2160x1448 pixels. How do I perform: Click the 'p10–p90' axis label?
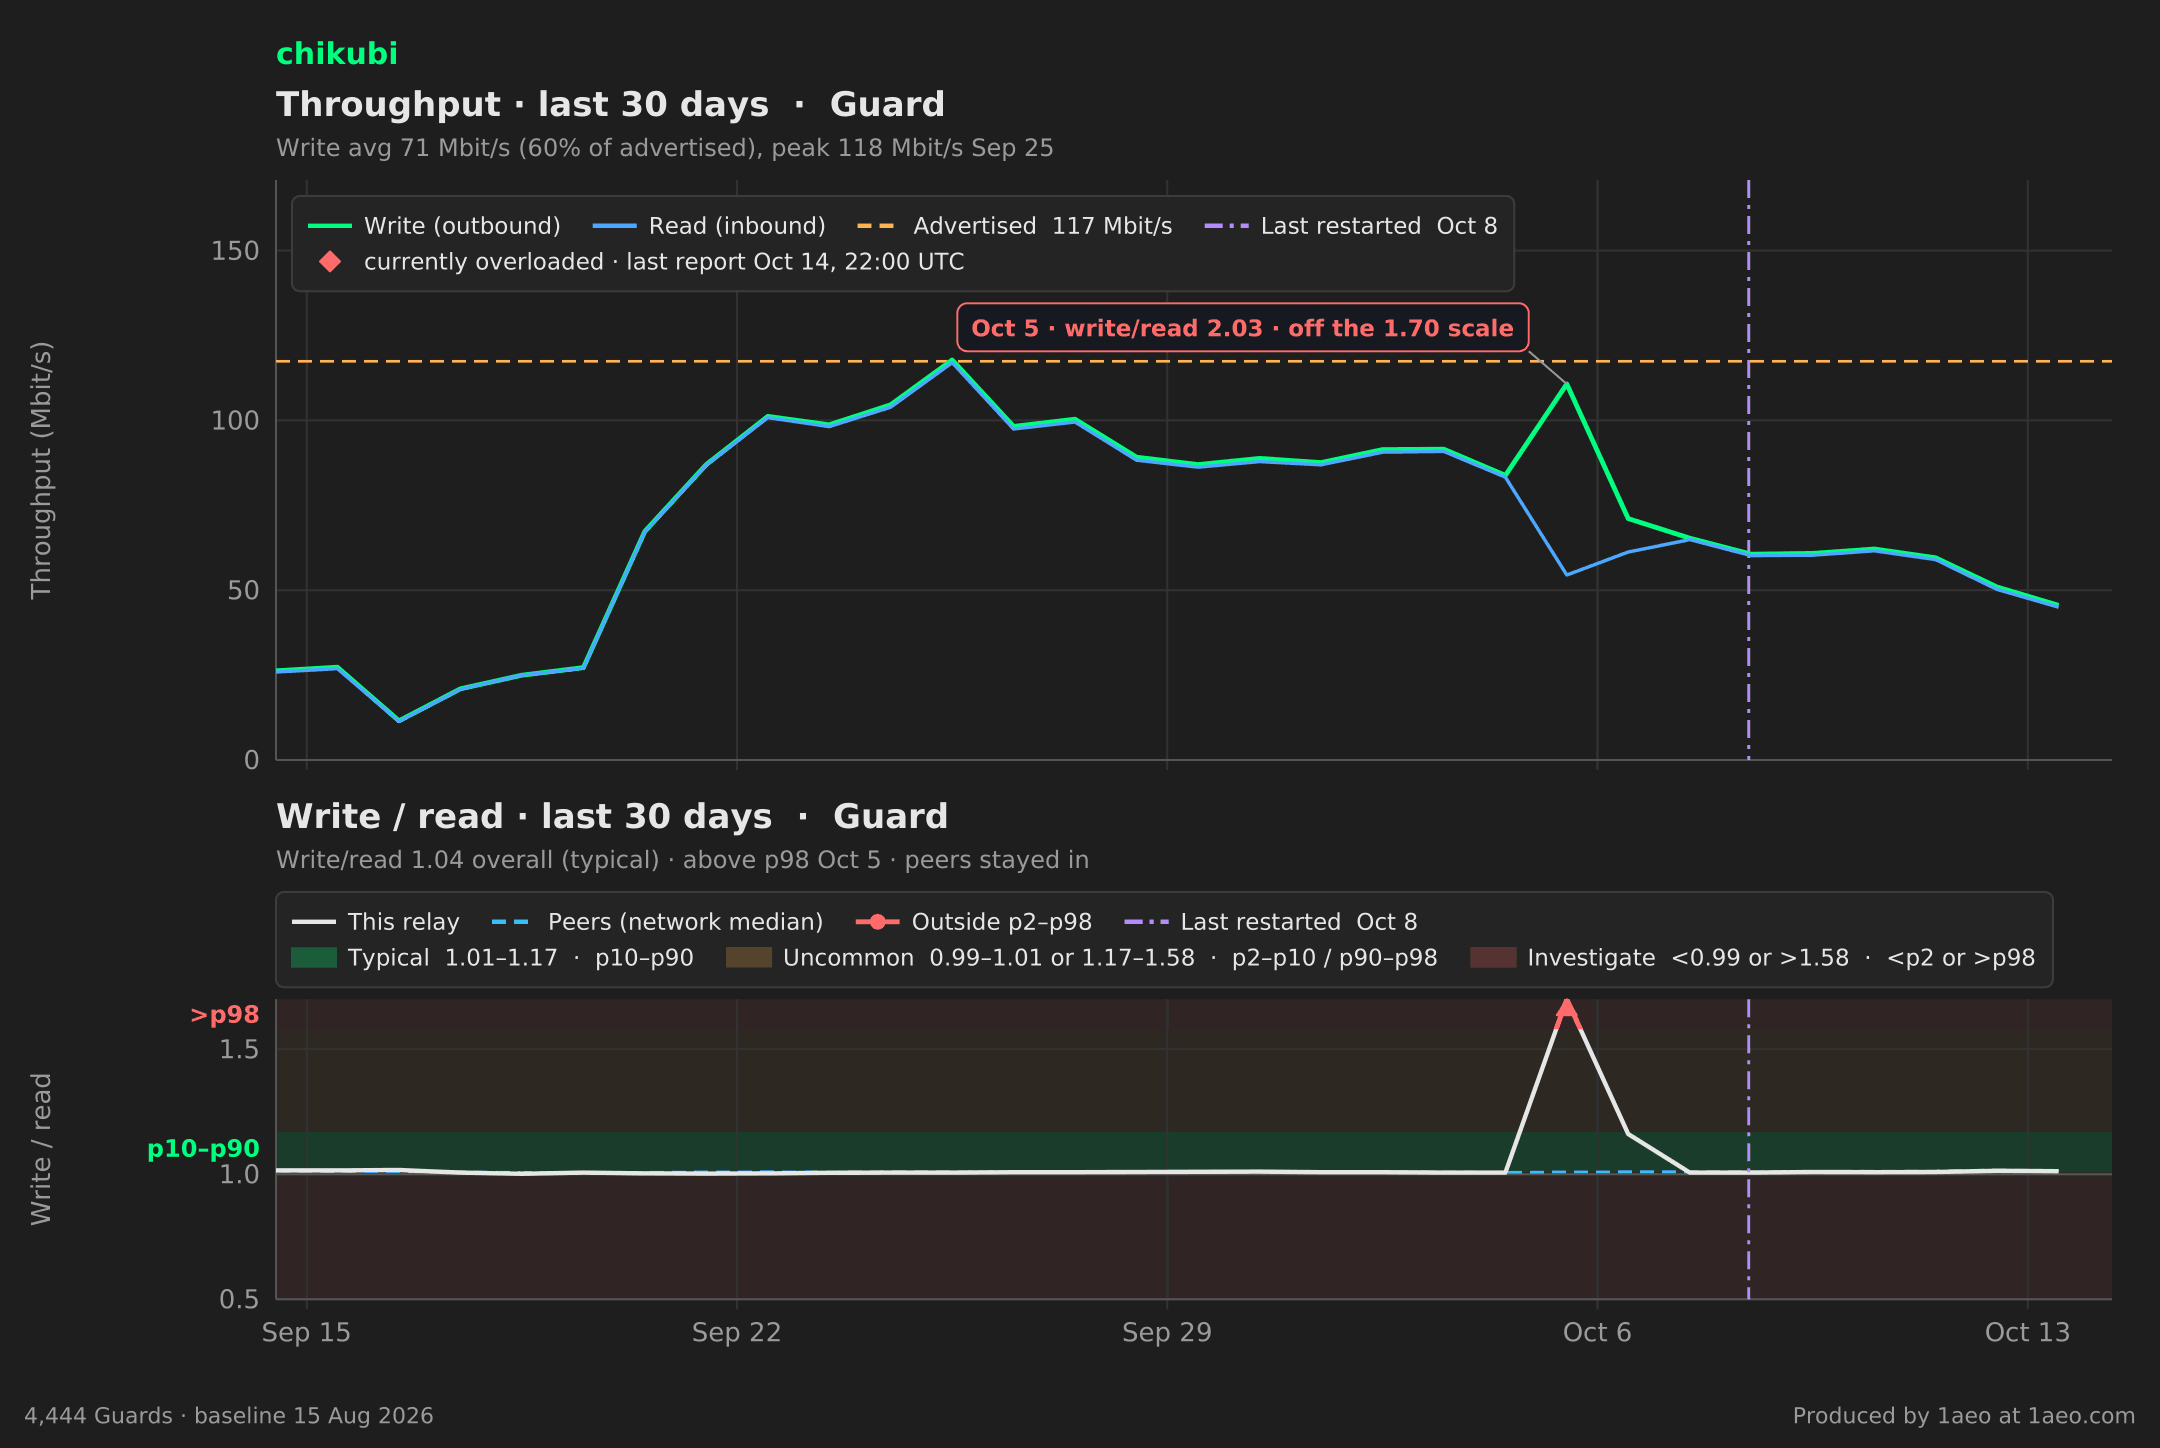pyautogui.click(x=204, y=1149)
